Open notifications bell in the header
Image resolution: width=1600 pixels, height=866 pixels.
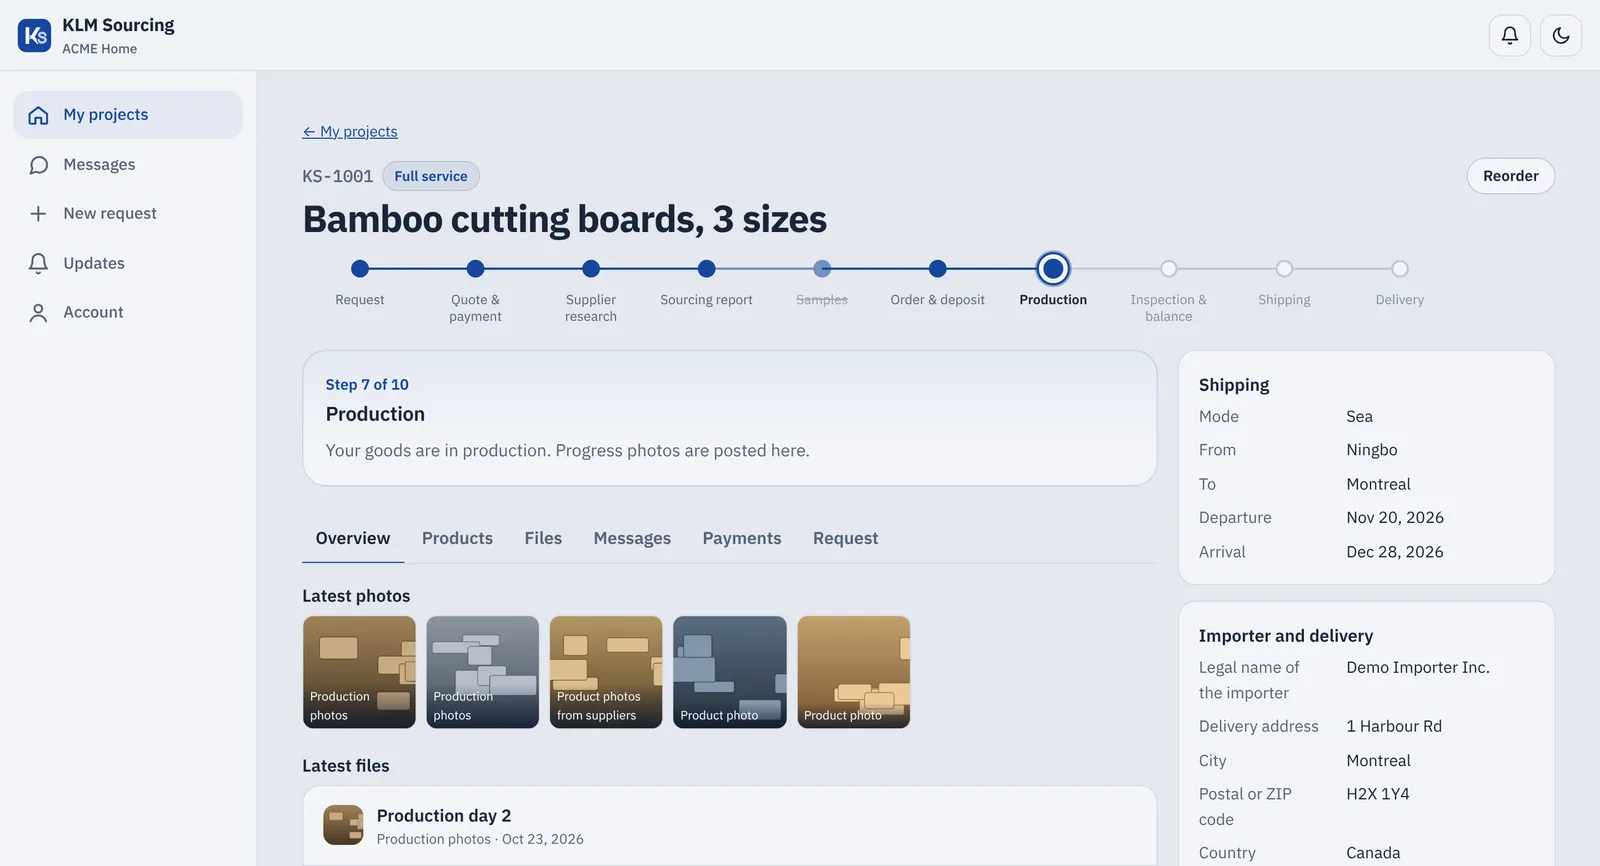coord(1510,36)
